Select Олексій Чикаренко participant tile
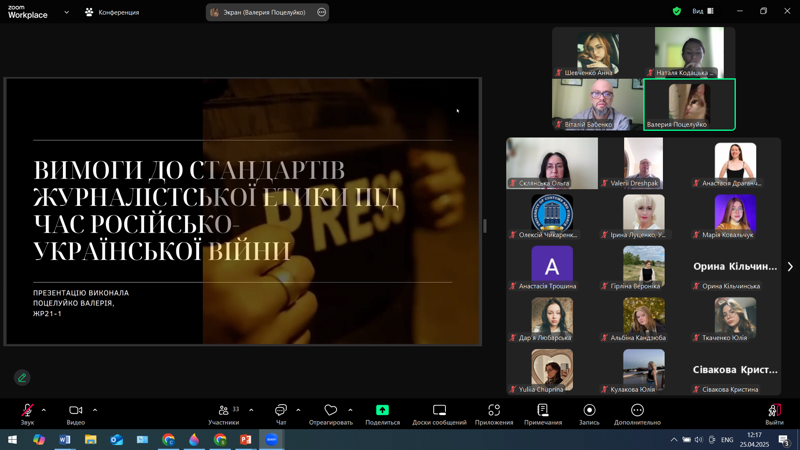 point(552,215)
